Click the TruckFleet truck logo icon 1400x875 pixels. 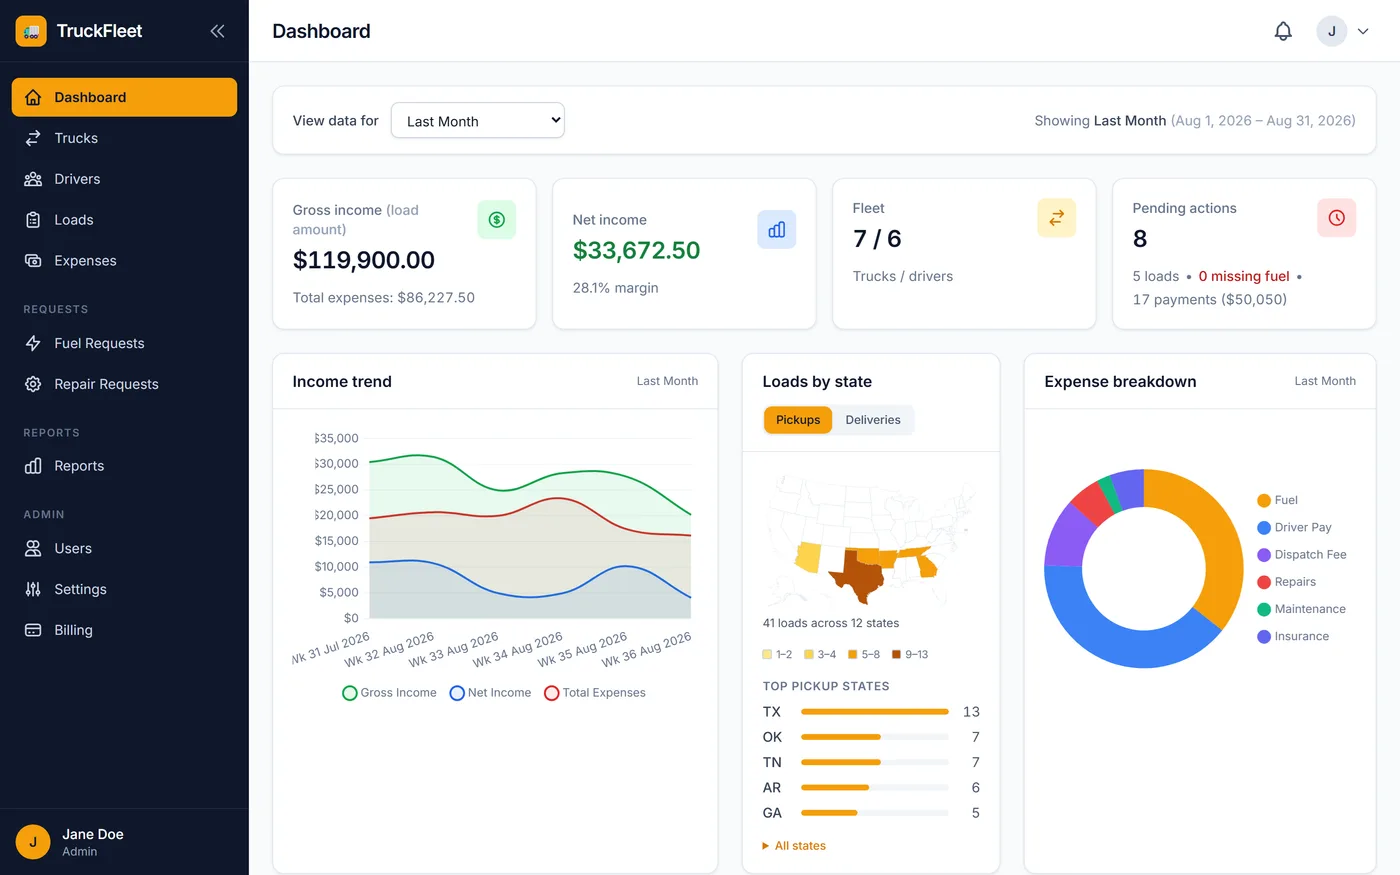click(x=31, y=31)
